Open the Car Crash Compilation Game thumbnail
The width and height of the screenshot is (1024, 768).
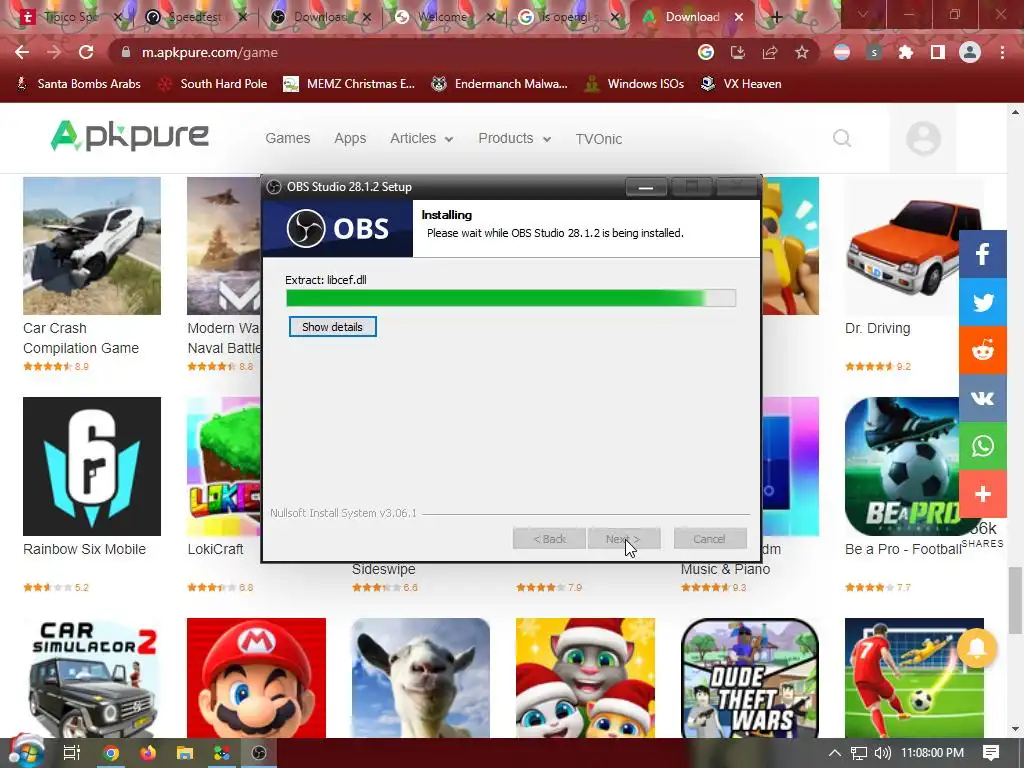(91, 246)
